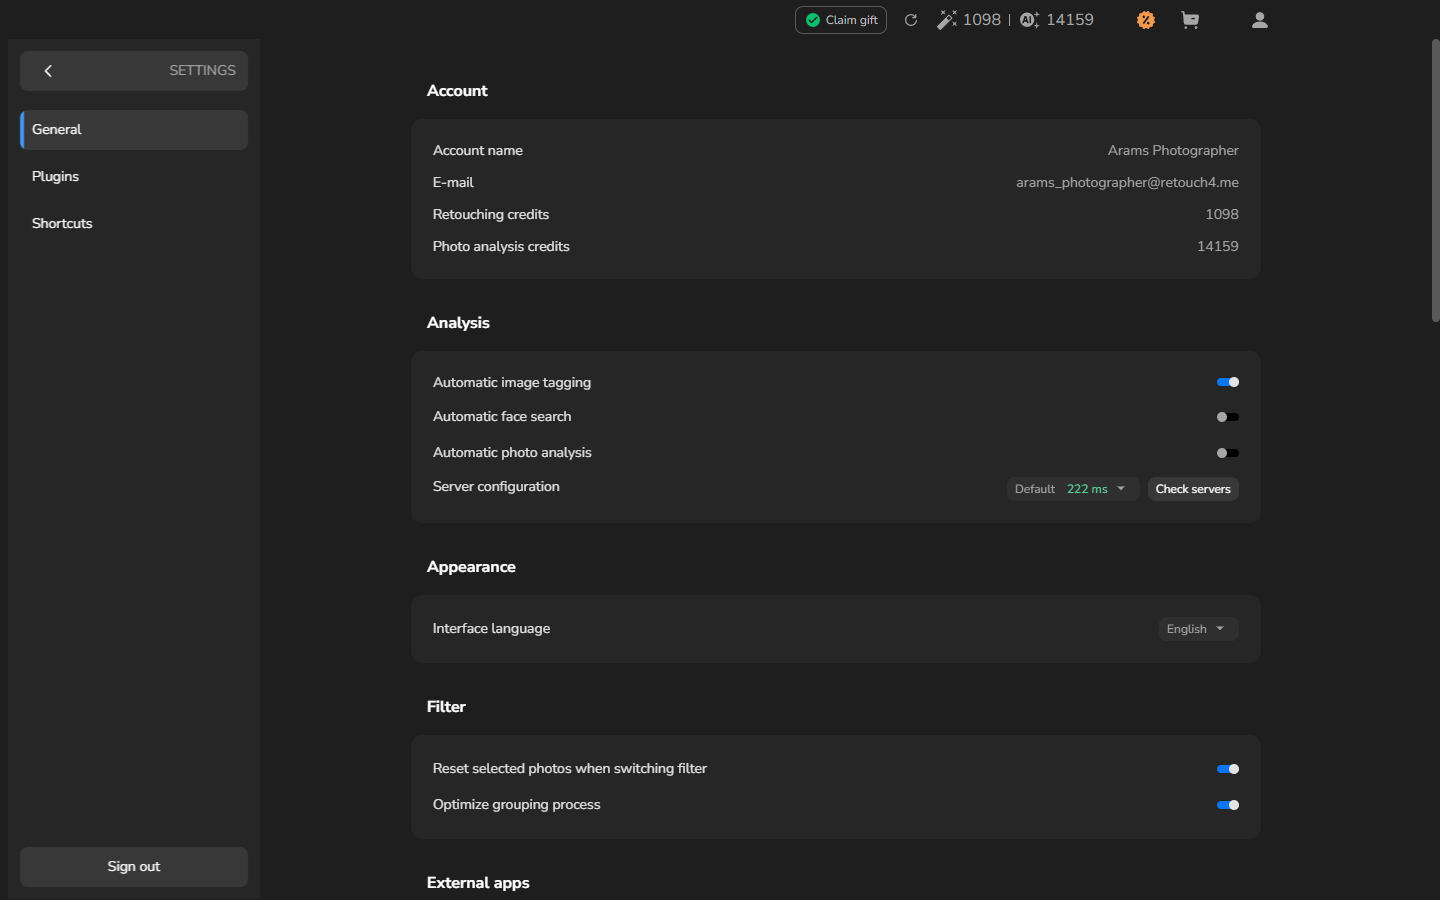
Task: Click the Claim gift button
Action: [x=841, y=20]
